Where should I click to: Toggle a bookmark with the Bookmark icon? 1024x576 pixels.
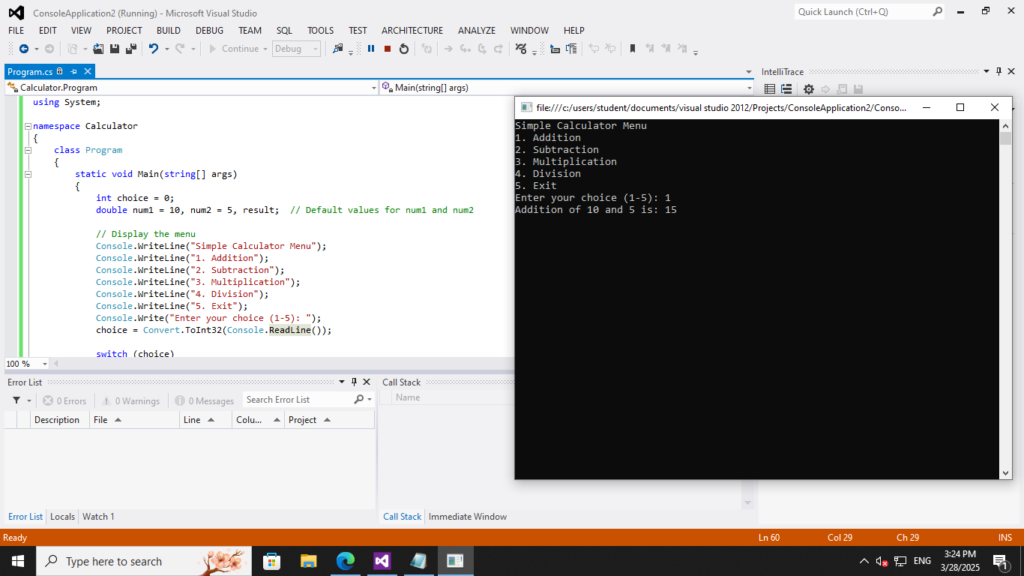coord(632,49)
